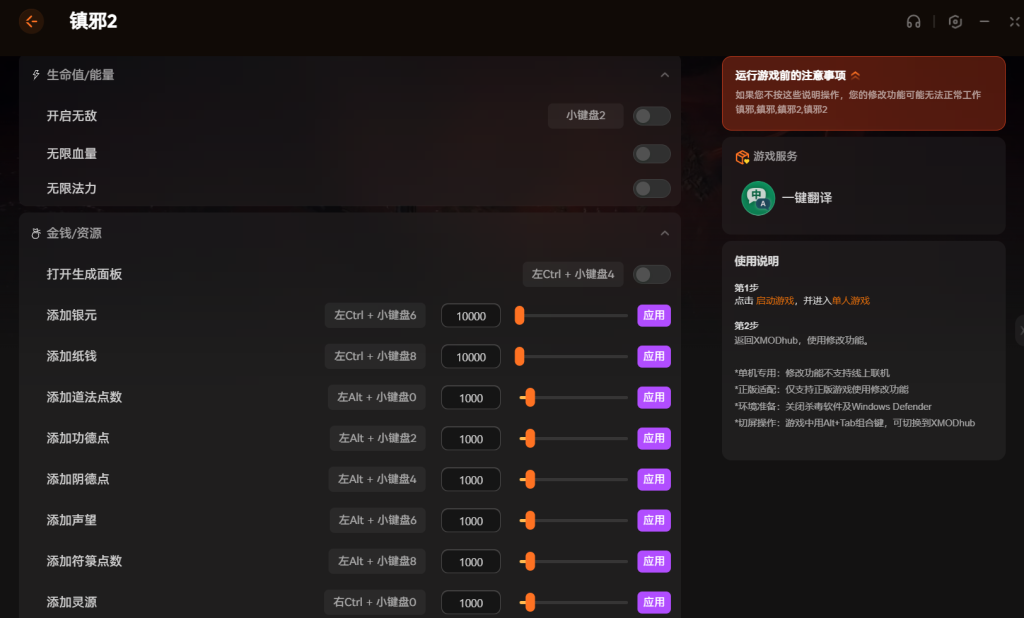This screenshot has width=1024, height=618.
Task: Expand the side panel arrow at right edge
Action: [x=1018, y=330]
